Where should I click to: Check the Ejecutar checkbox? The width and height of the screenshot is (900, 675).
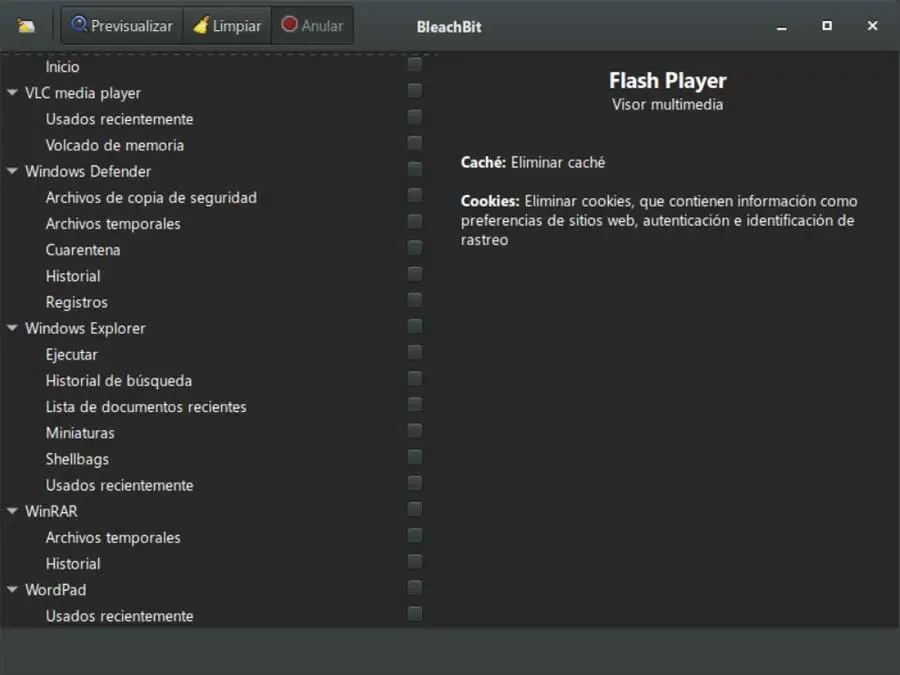[x=414, y=352]
